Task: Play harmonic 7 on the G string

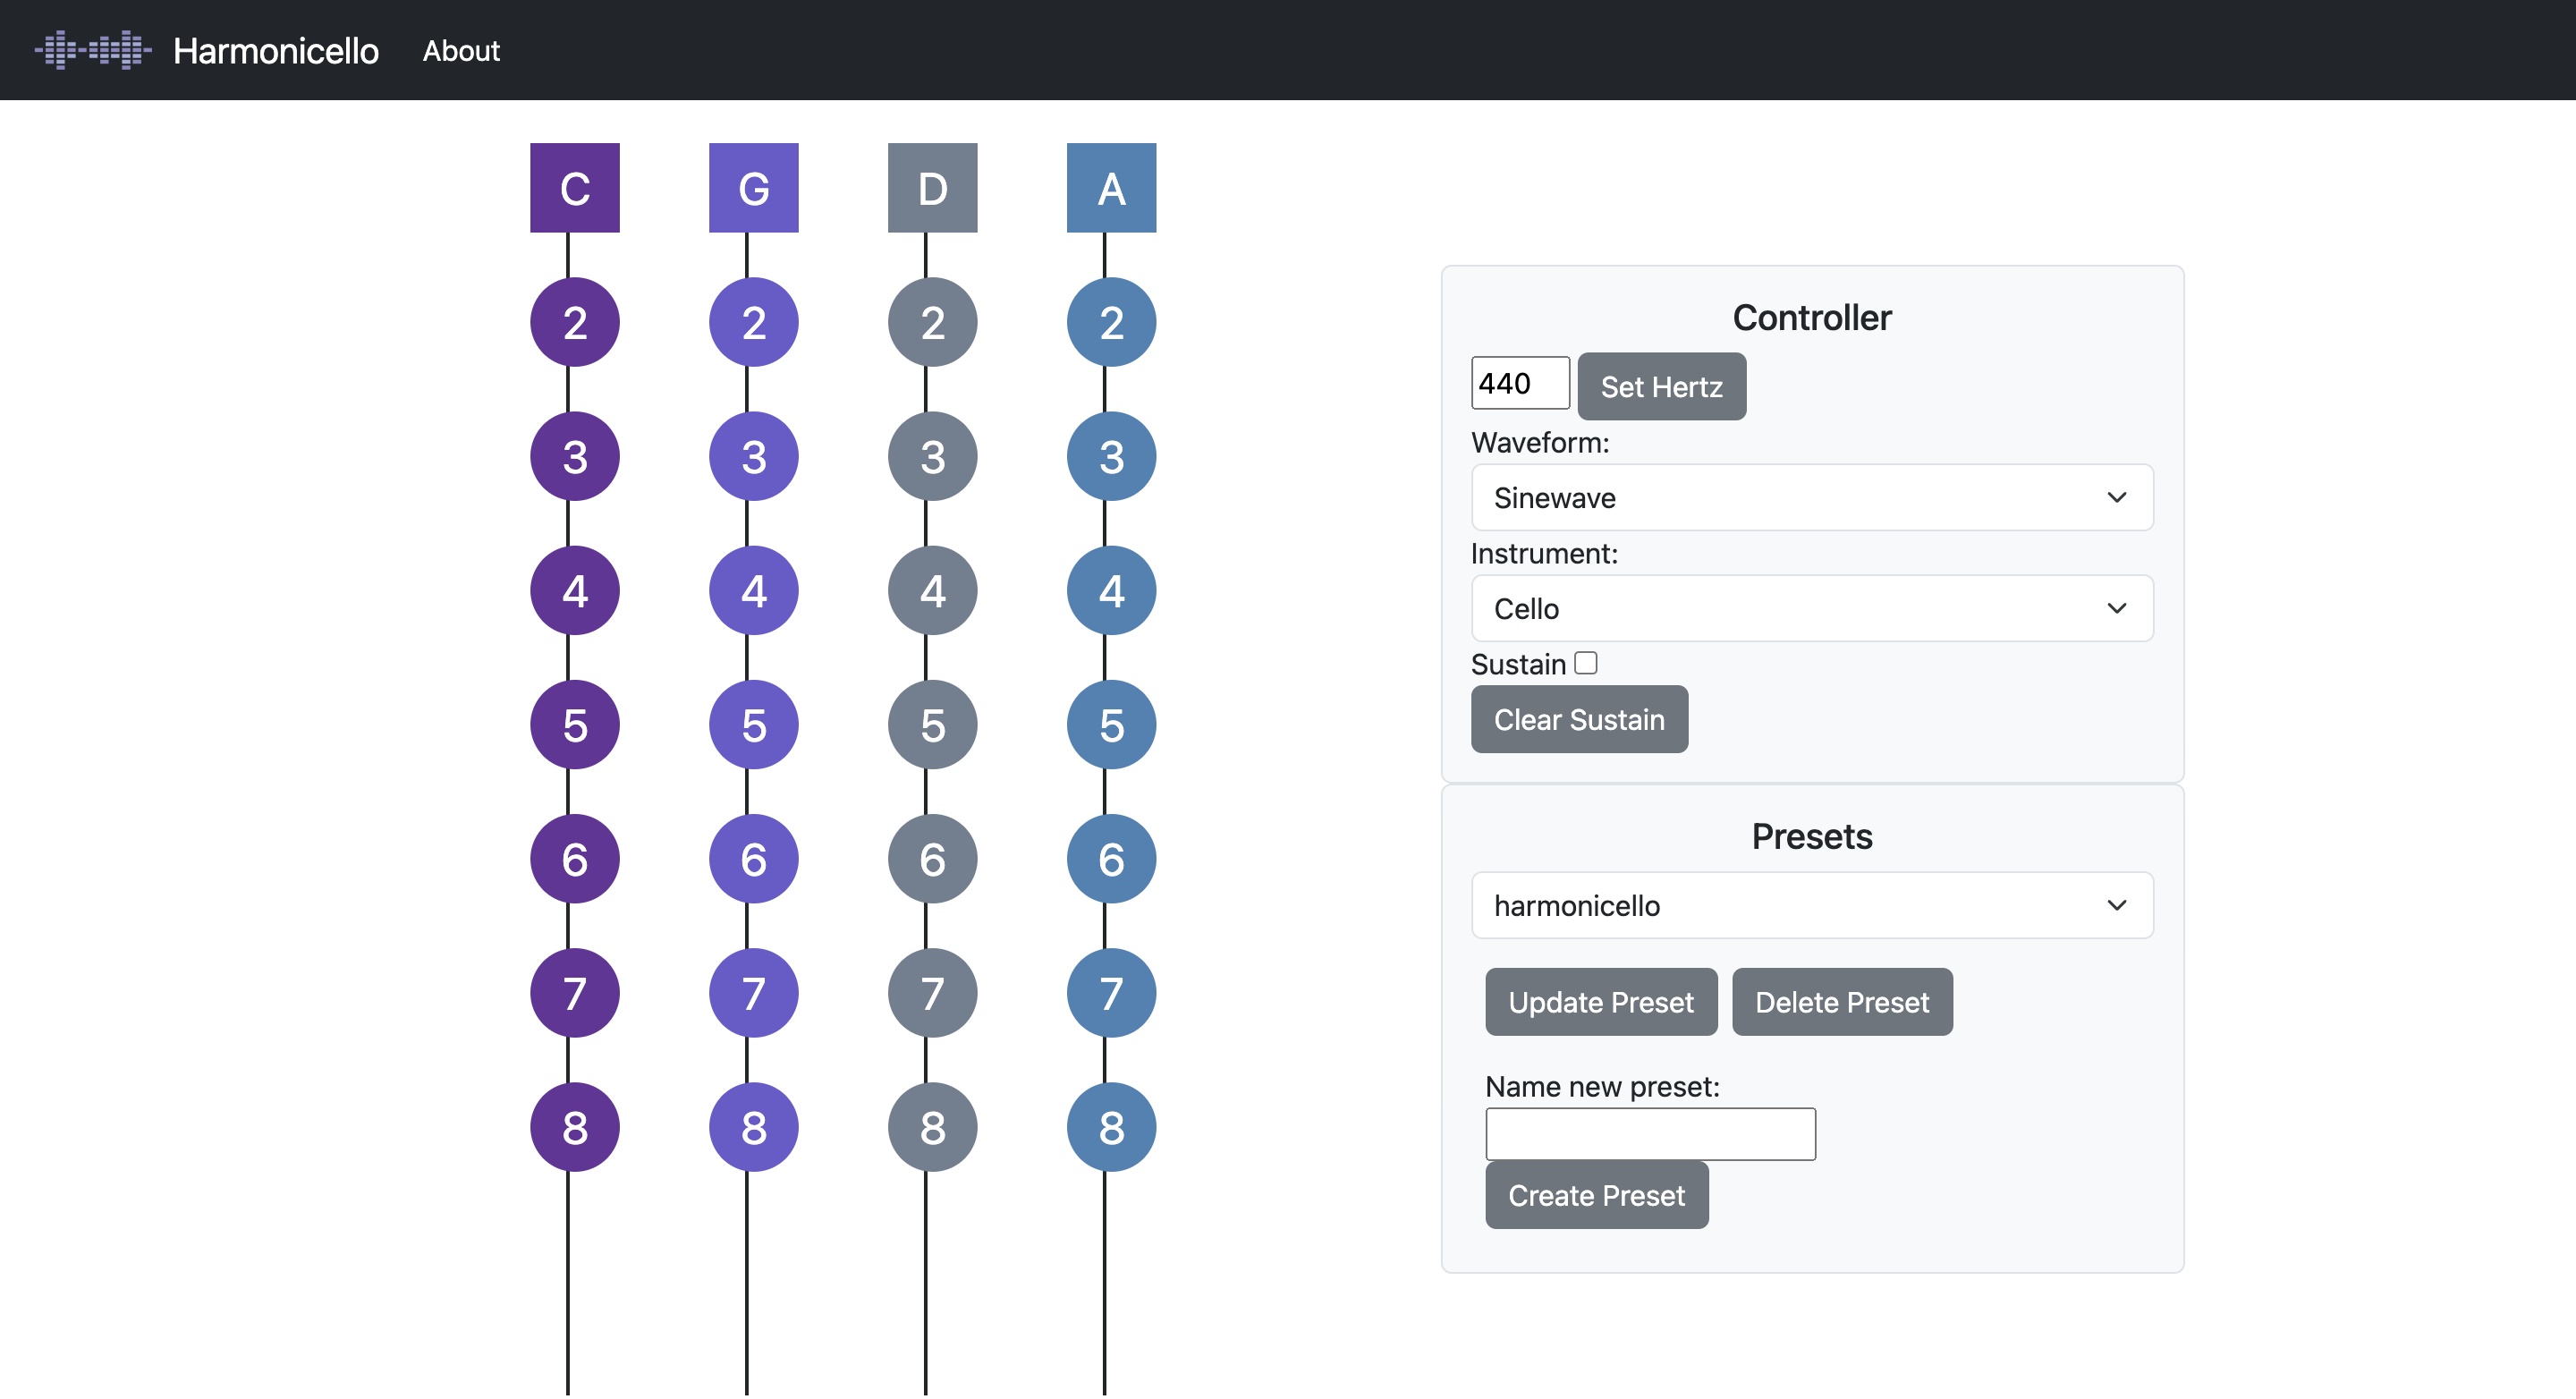Action: click(753, 992)
